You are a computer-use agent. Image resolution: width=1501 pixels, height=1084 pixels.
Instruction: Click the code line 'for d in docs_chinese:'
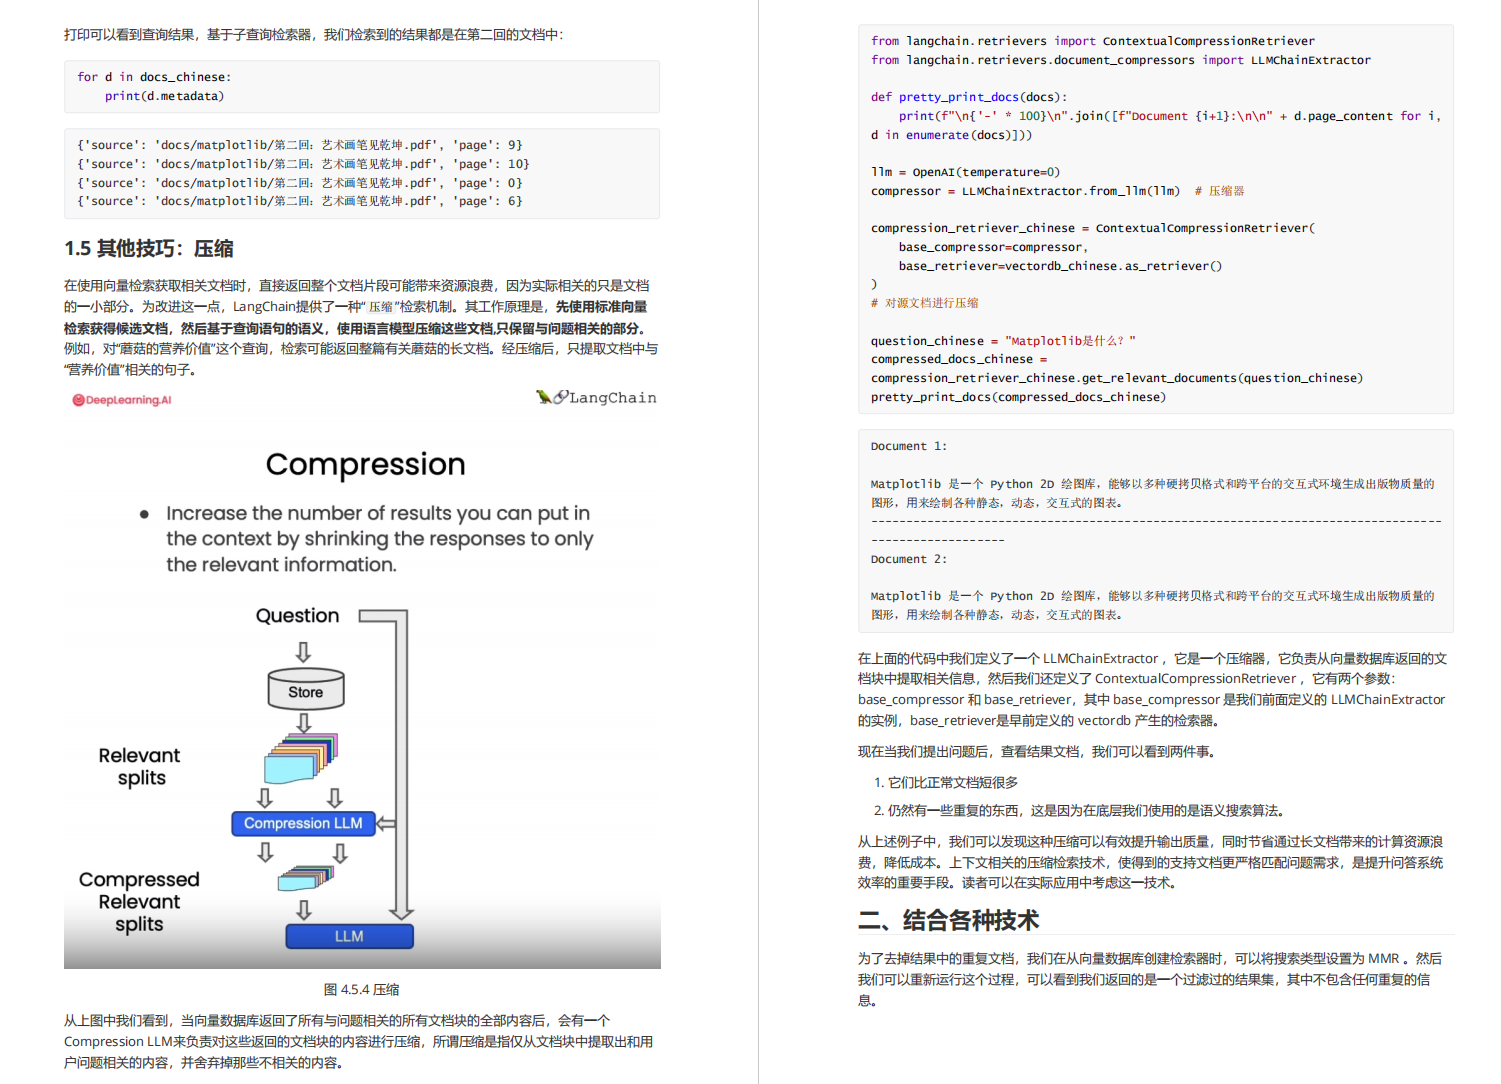tap(154, 77)
